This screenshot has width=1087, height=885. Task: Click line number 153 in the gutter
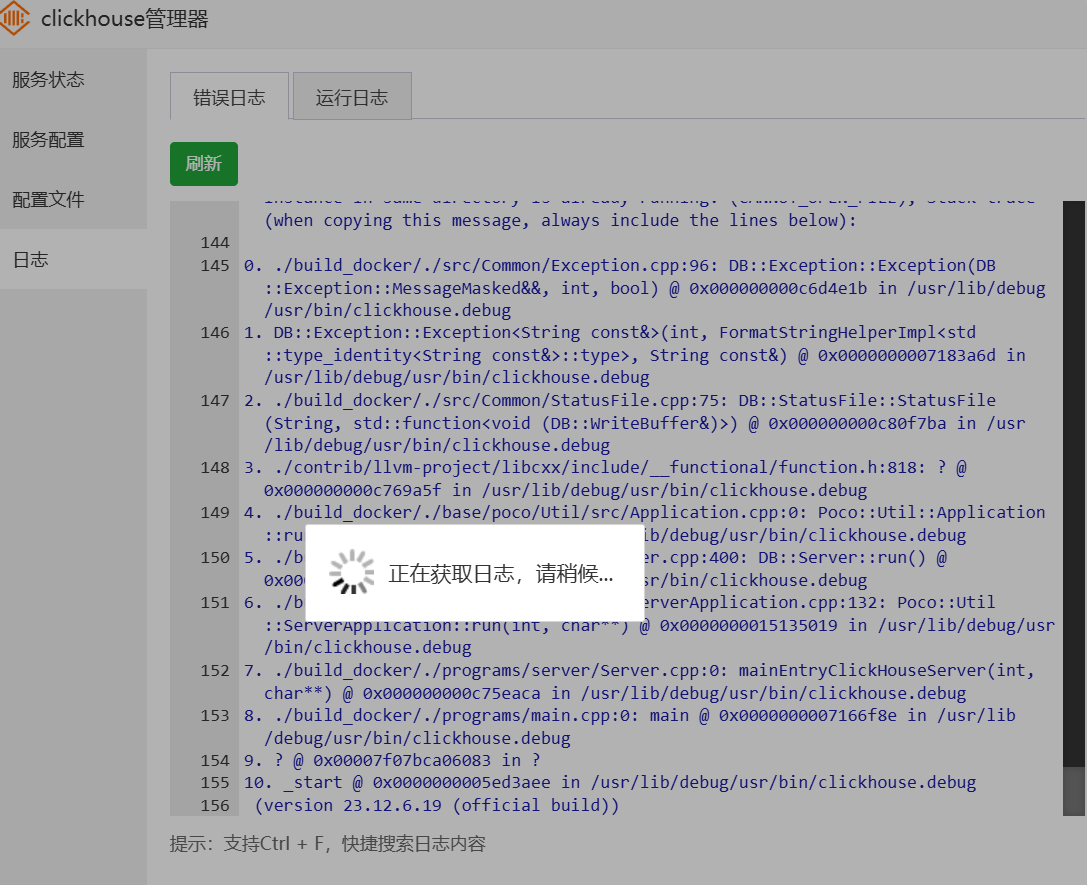[x=215, y=716]
